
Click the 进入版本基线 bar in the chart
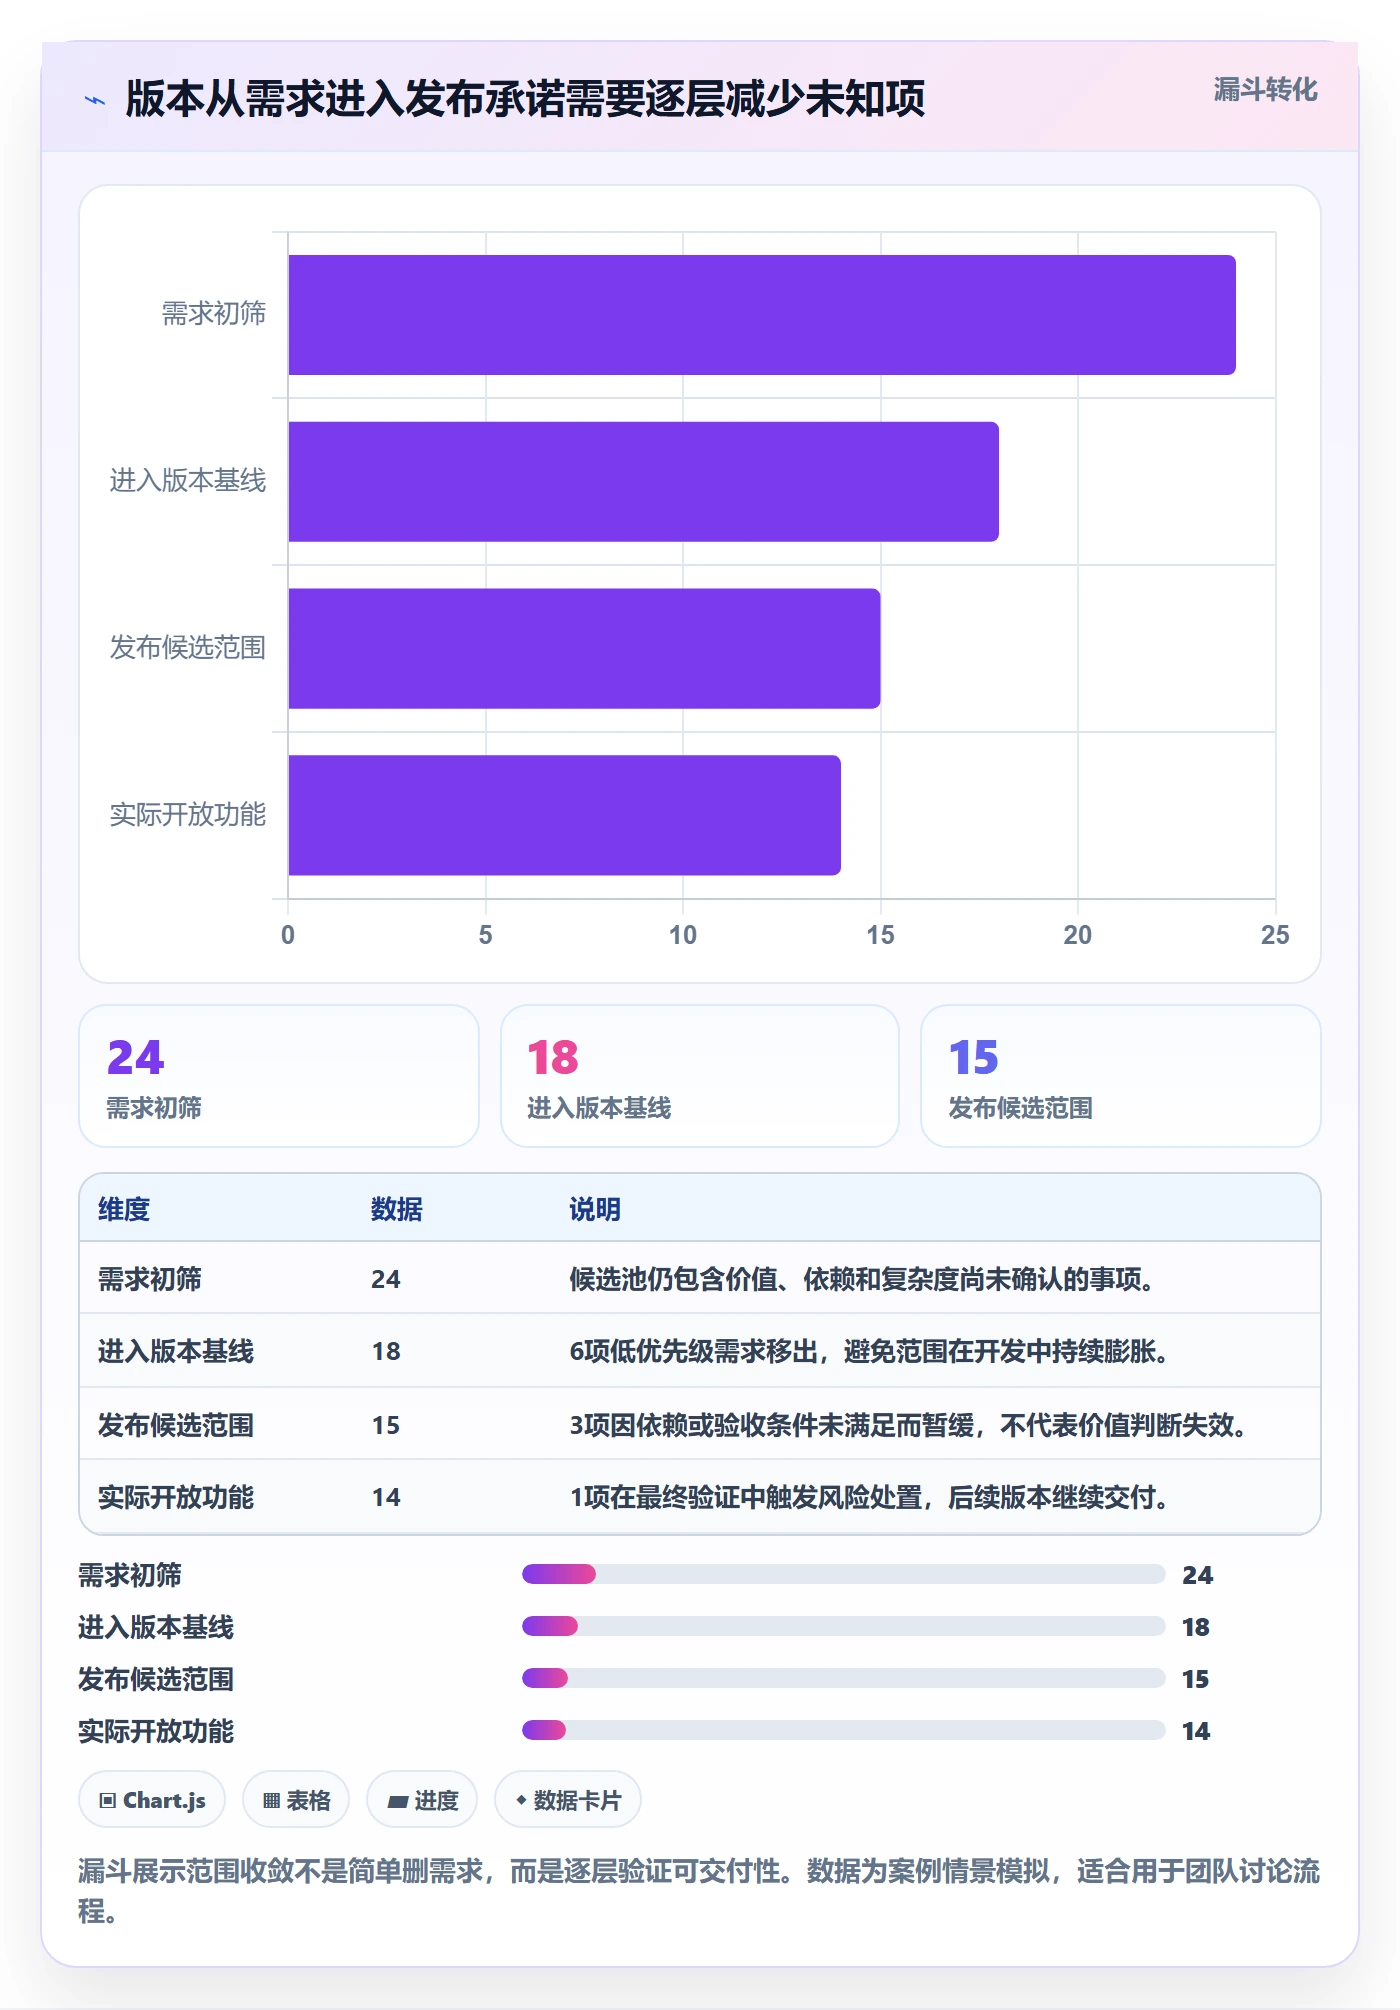tap(644, 482)
